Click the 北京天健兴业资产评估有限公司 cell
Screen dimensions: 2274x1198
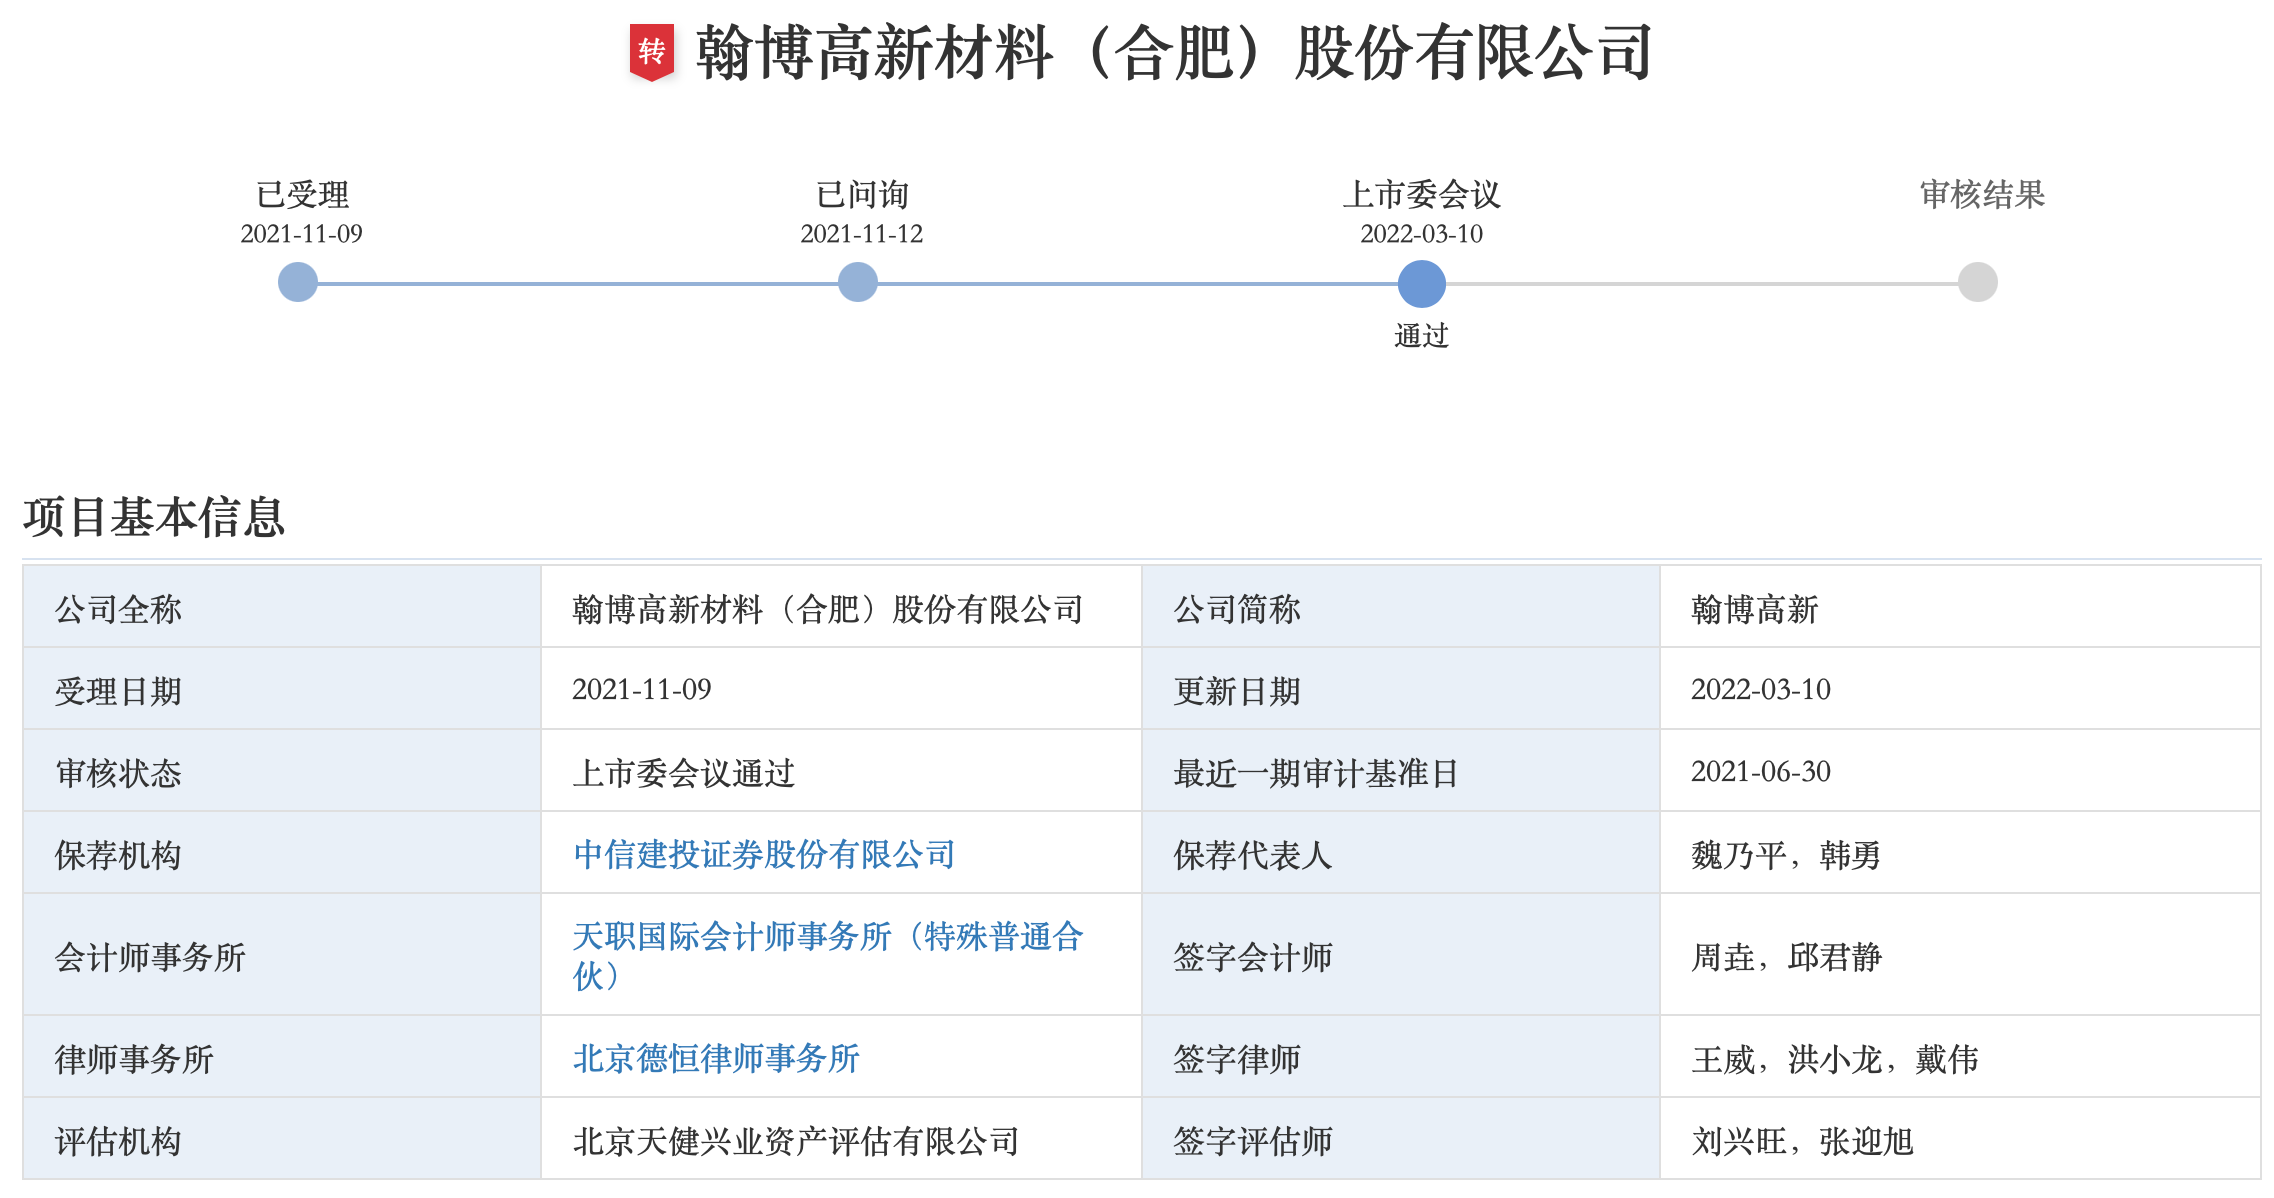pos(841,1139)
